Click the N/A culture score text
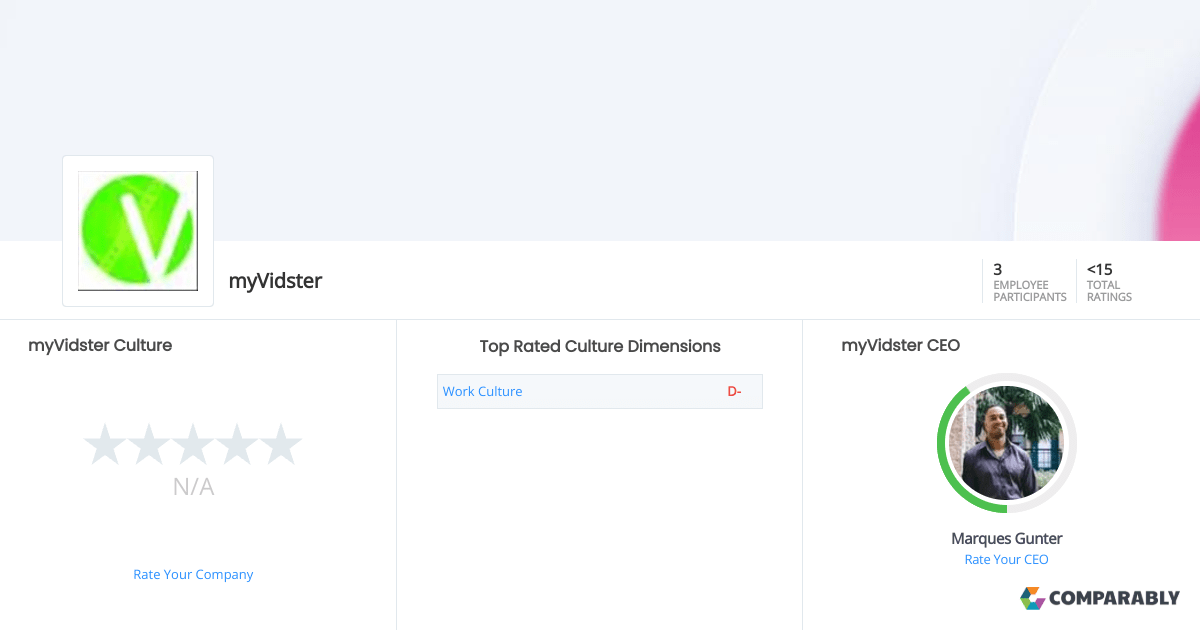The height and width of the screenshot is (630, 1200). click(x=193, y=487)
